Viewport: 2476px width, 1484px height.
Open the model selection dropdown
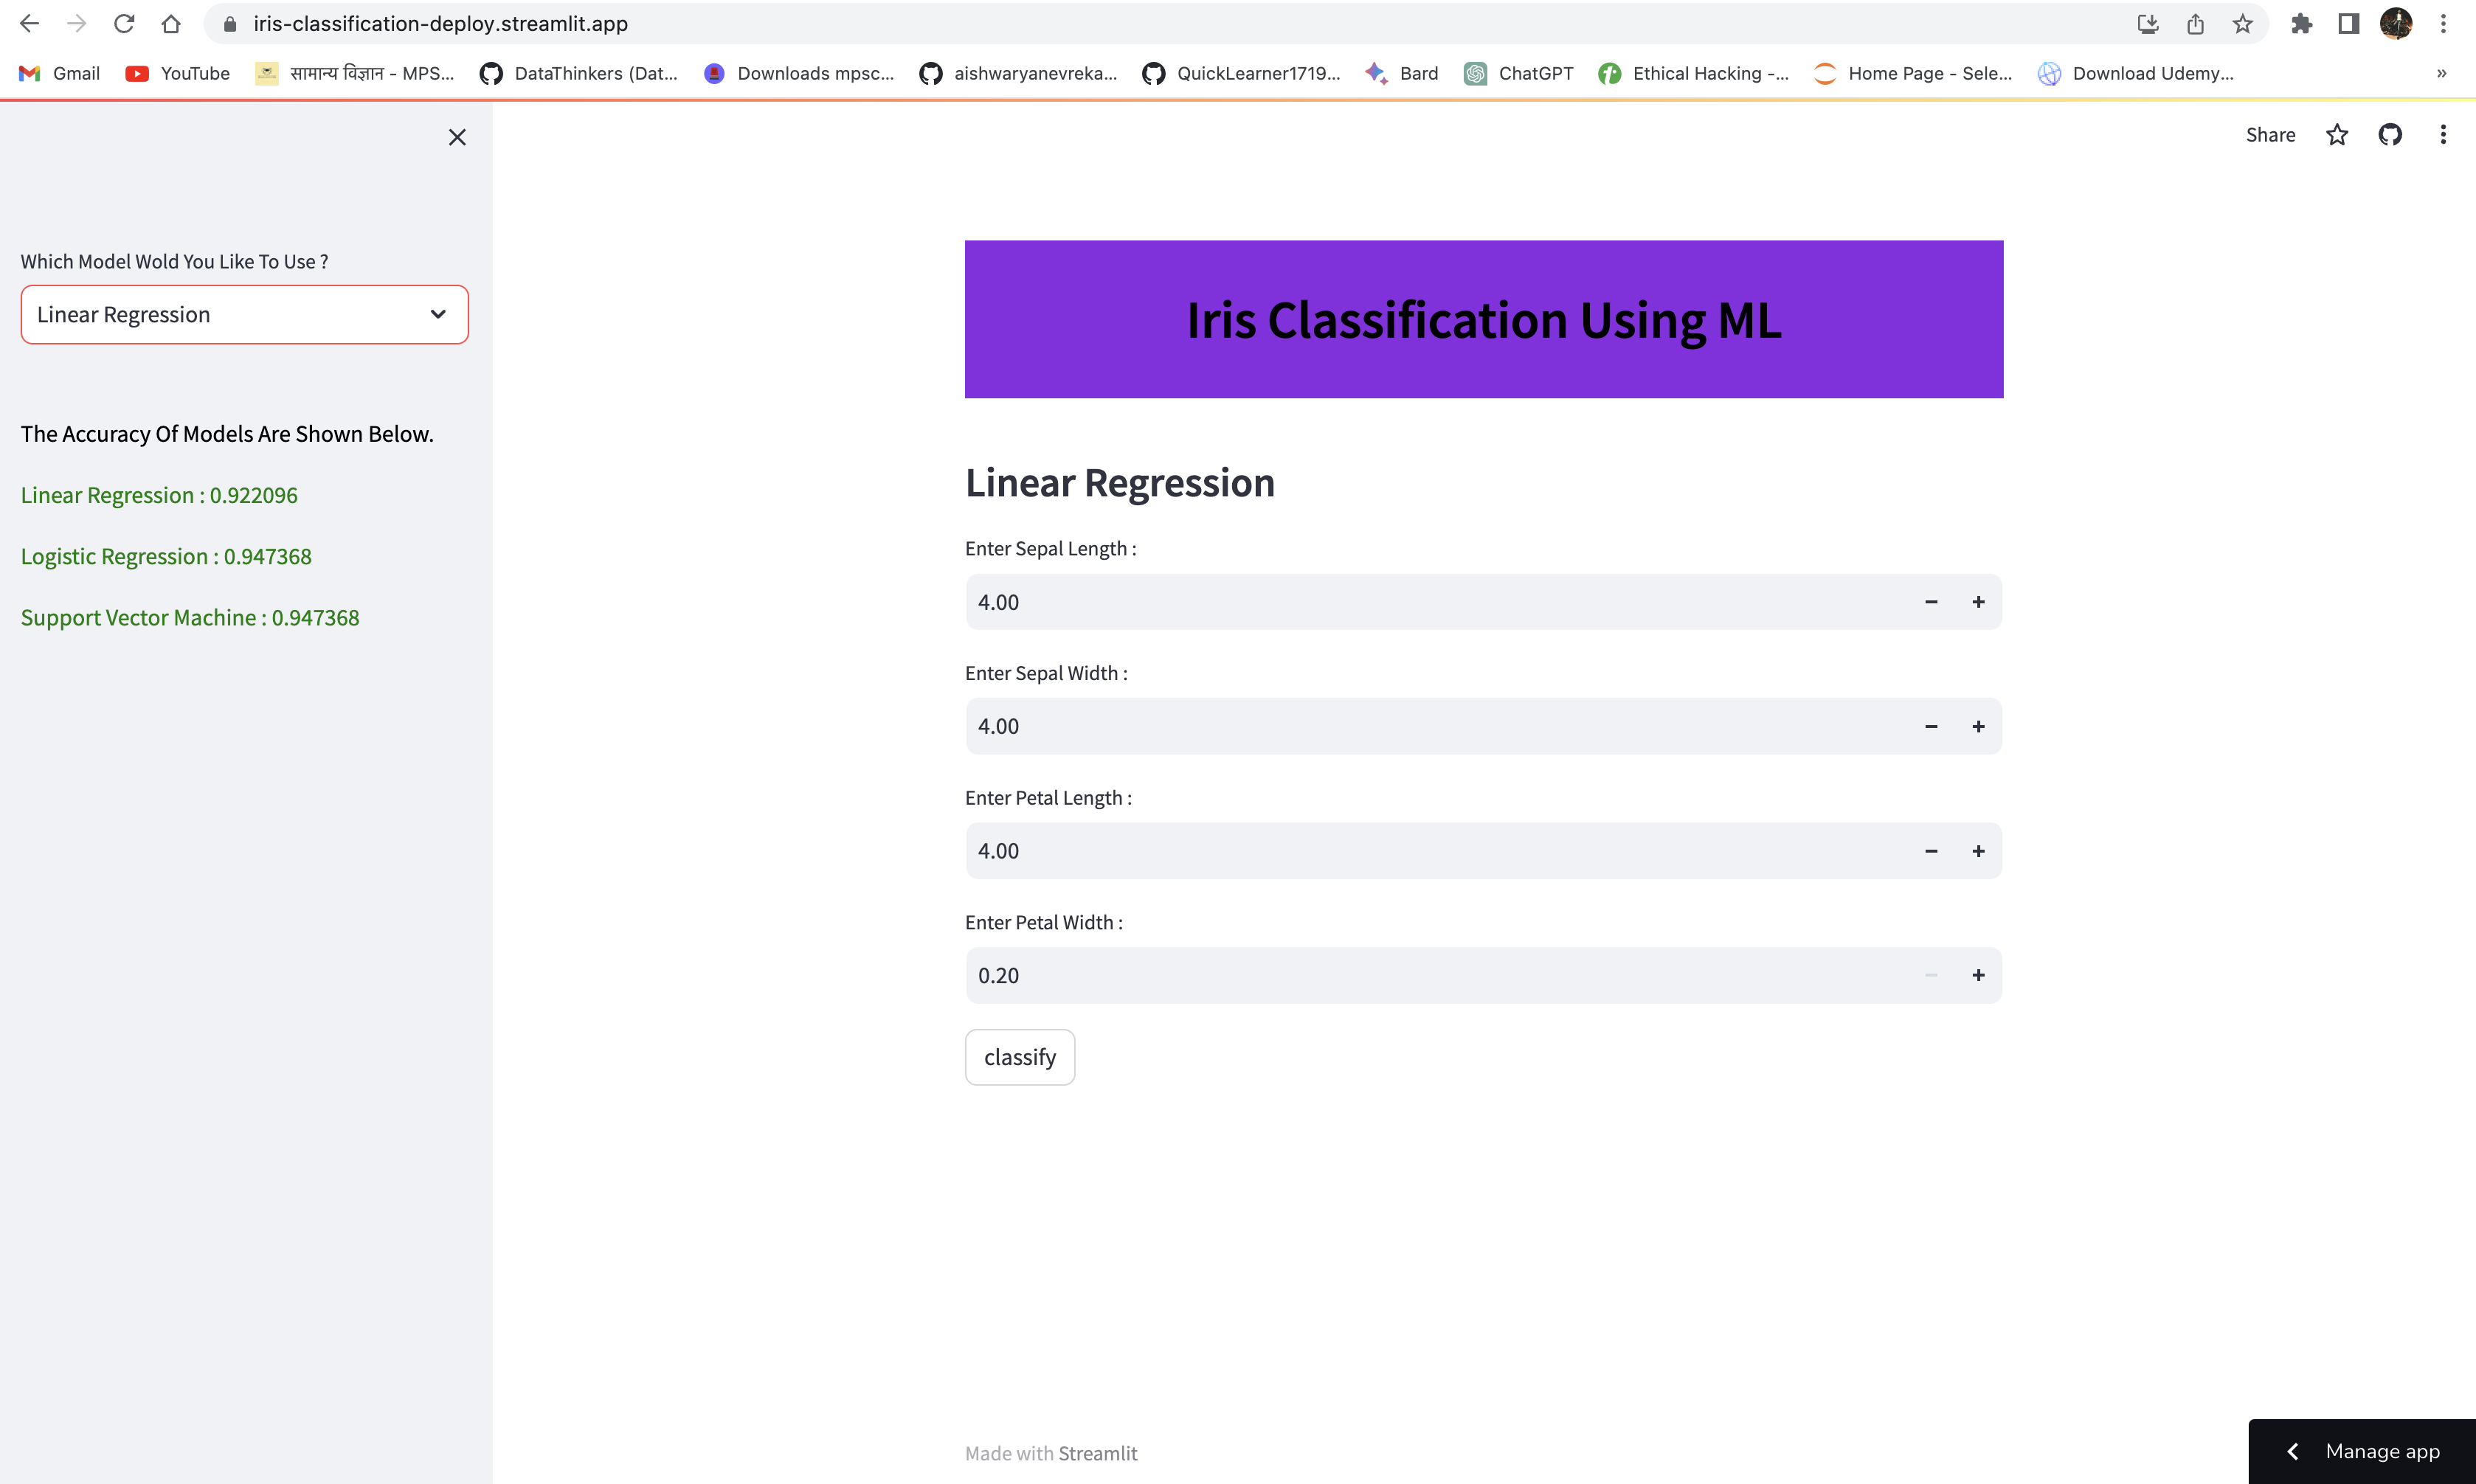coord(245,315)
